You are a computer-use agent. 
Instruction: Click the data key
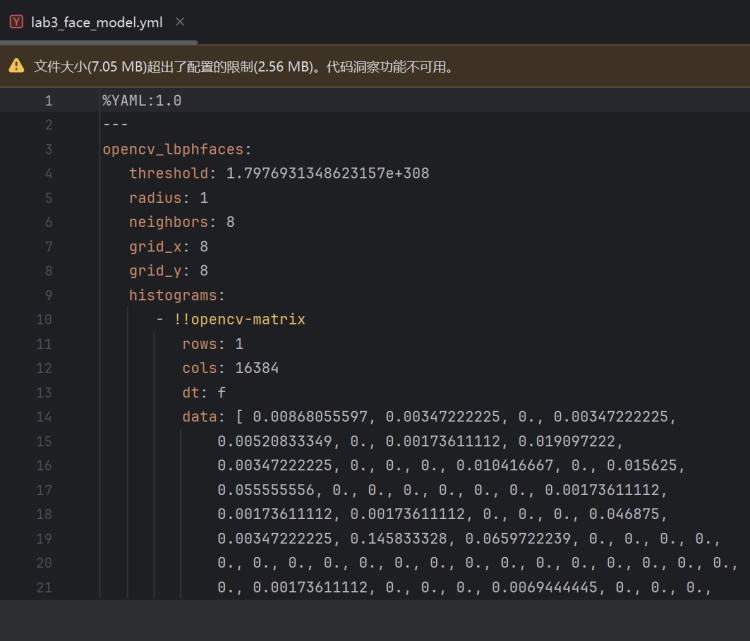[x=199, y=417]
